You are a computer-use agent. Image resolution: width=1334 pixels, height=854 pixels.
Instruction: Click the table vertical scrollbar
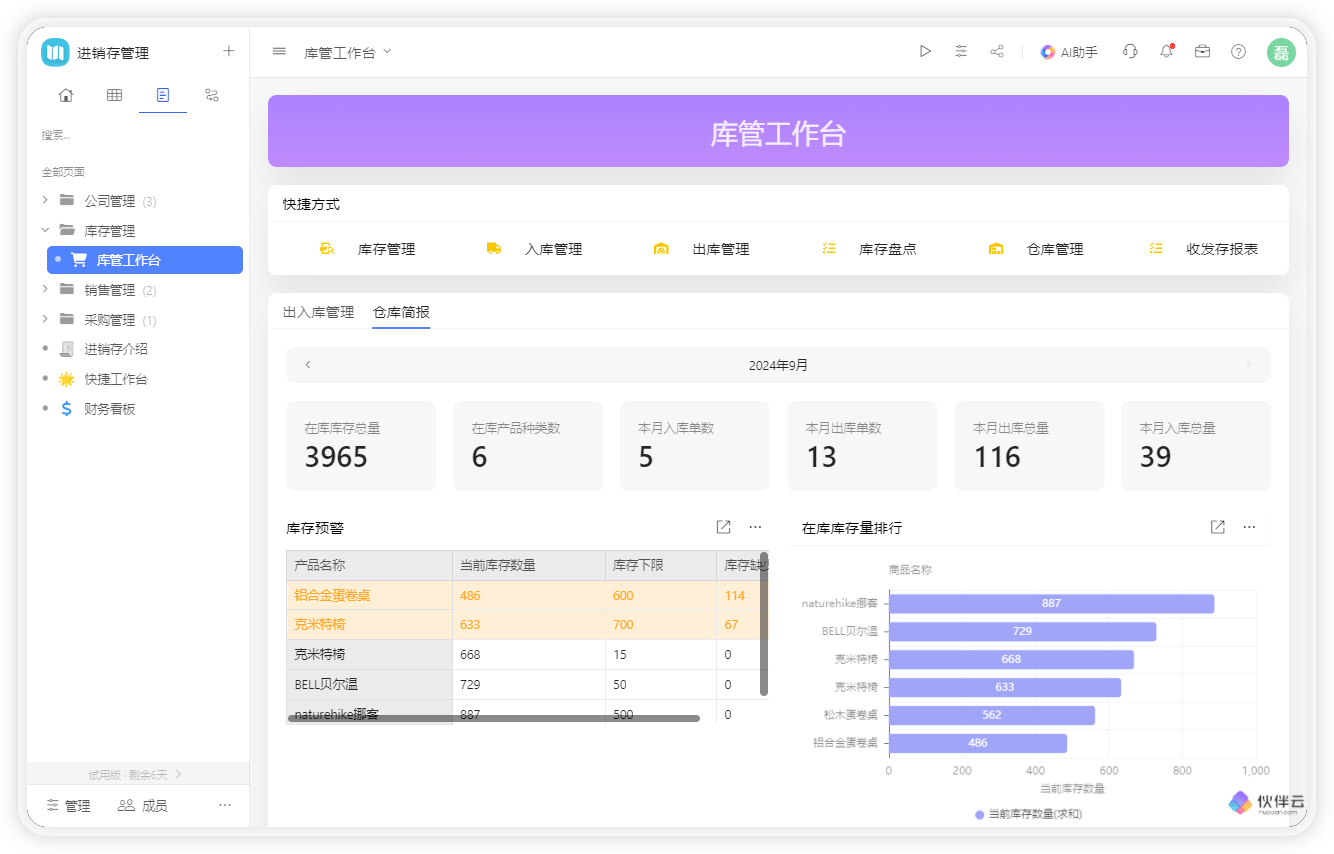[x=764, y=624]
